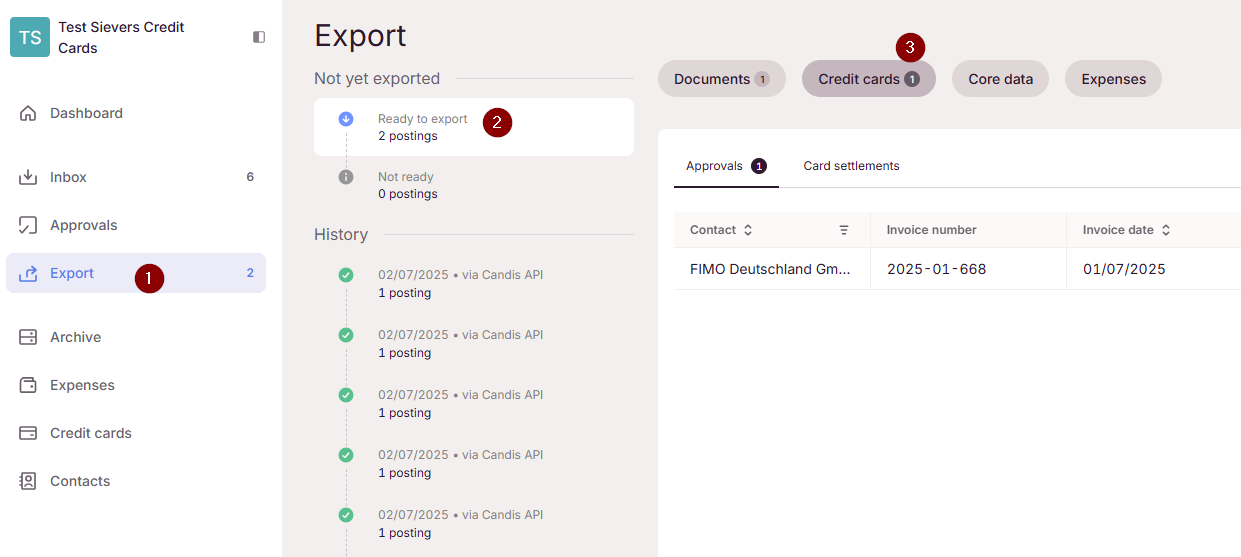The width and height of the screenshot is (1241, 557).
Task: Click the Archive drawer icon
Action: pos(28,337)
